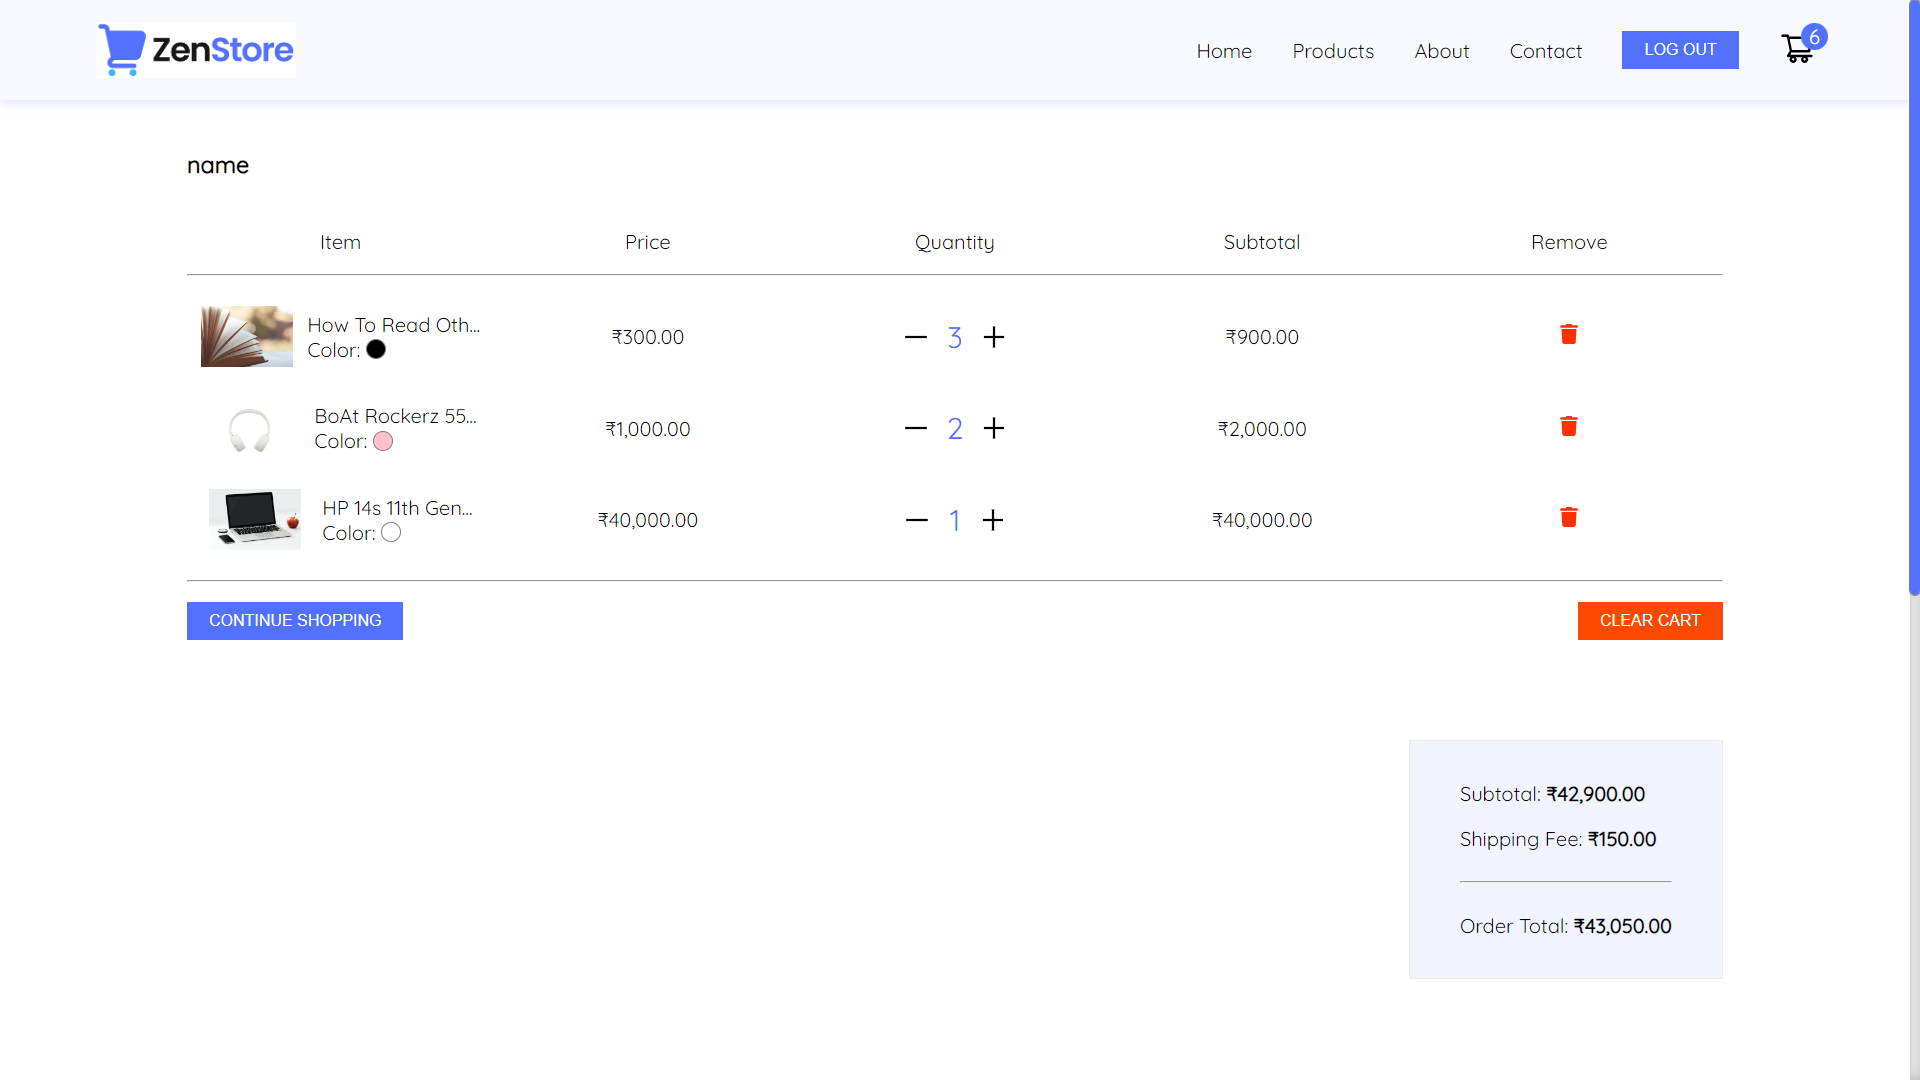
Task: Navigate to the About page
Action: (x=1441, y=51)
